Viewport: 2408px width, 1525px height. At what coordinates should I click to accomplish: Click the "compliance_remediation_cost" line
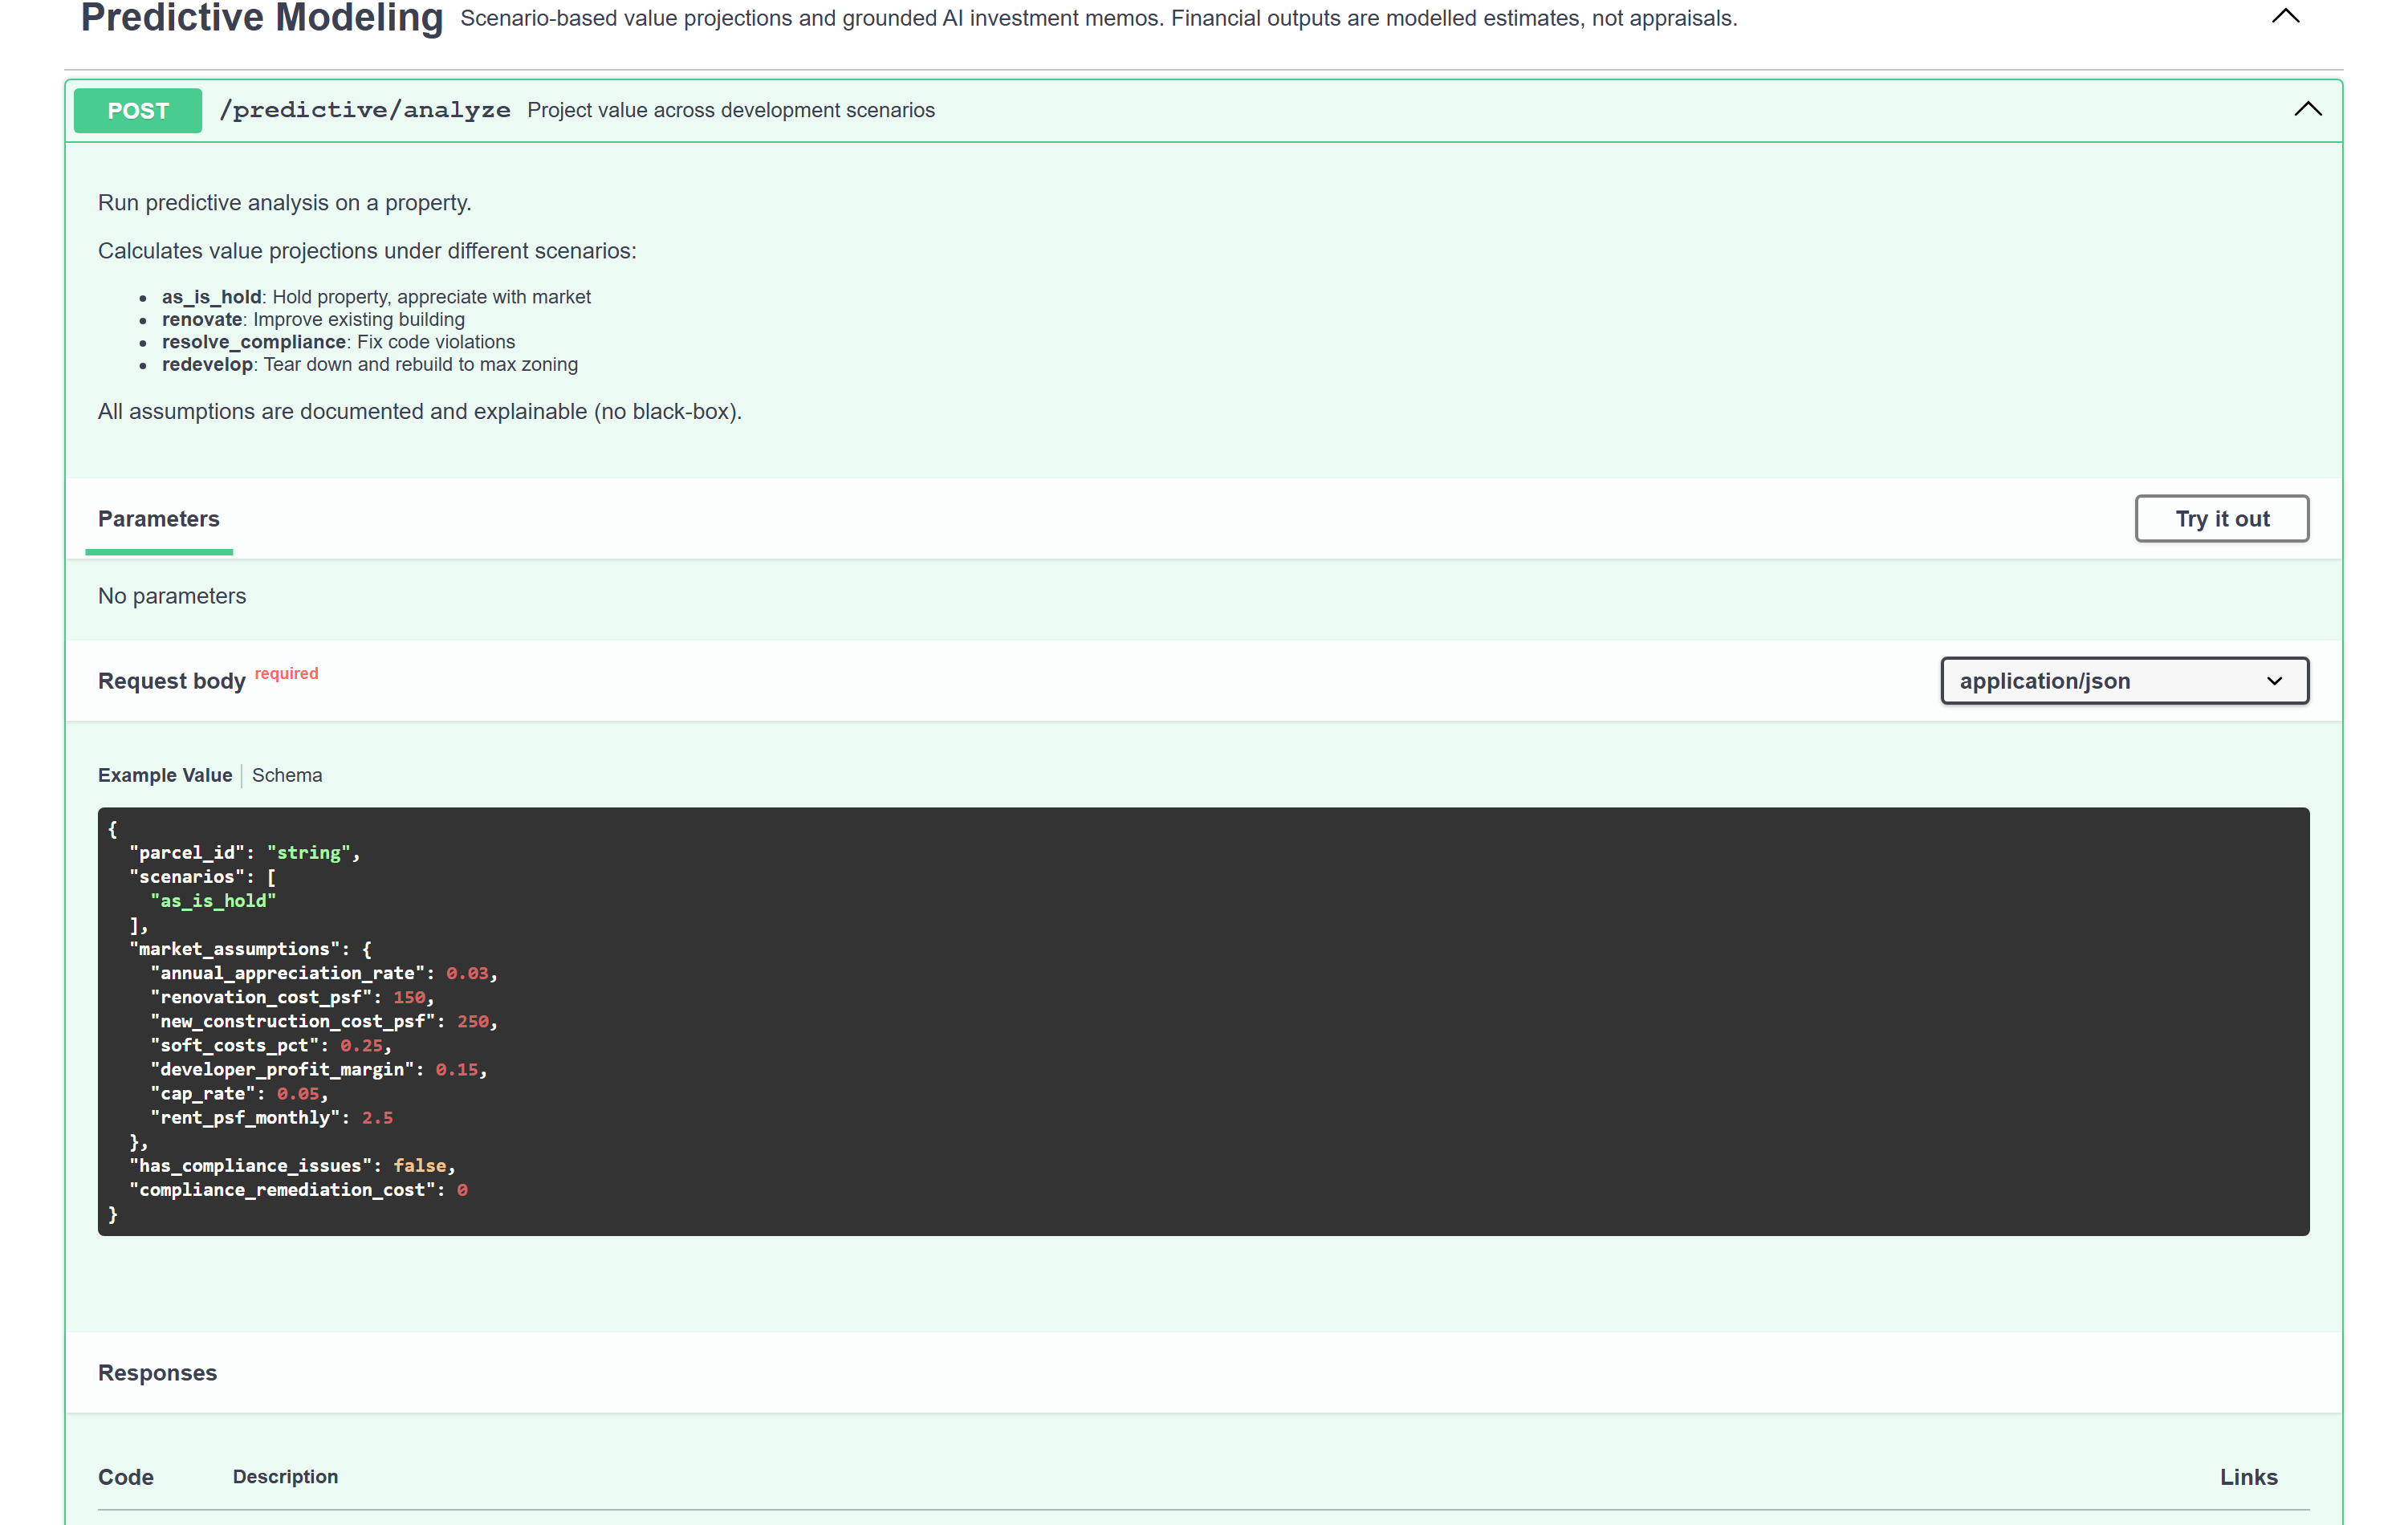point(298,1189)
